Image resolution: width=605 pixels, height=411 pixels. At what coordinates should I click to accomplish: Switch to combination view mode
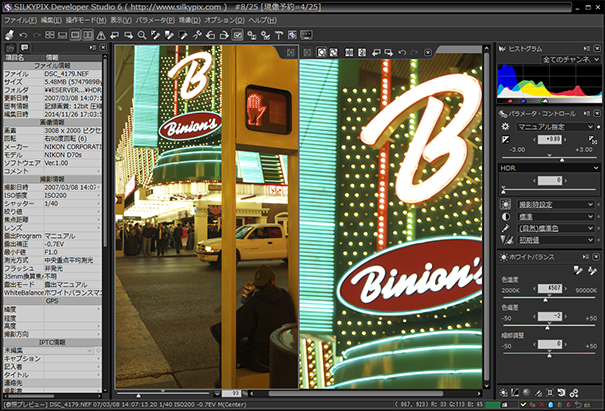[x=63, y=35]
